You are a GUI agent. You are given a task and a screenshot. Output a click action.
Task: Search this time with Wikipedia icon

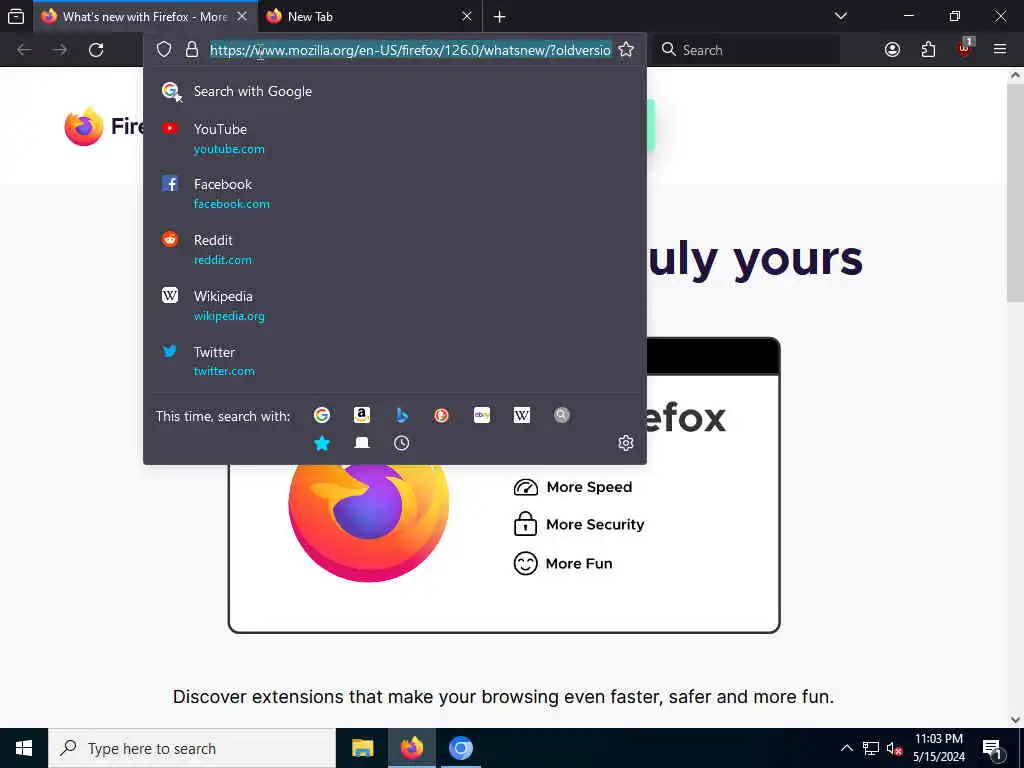point(522,415)
